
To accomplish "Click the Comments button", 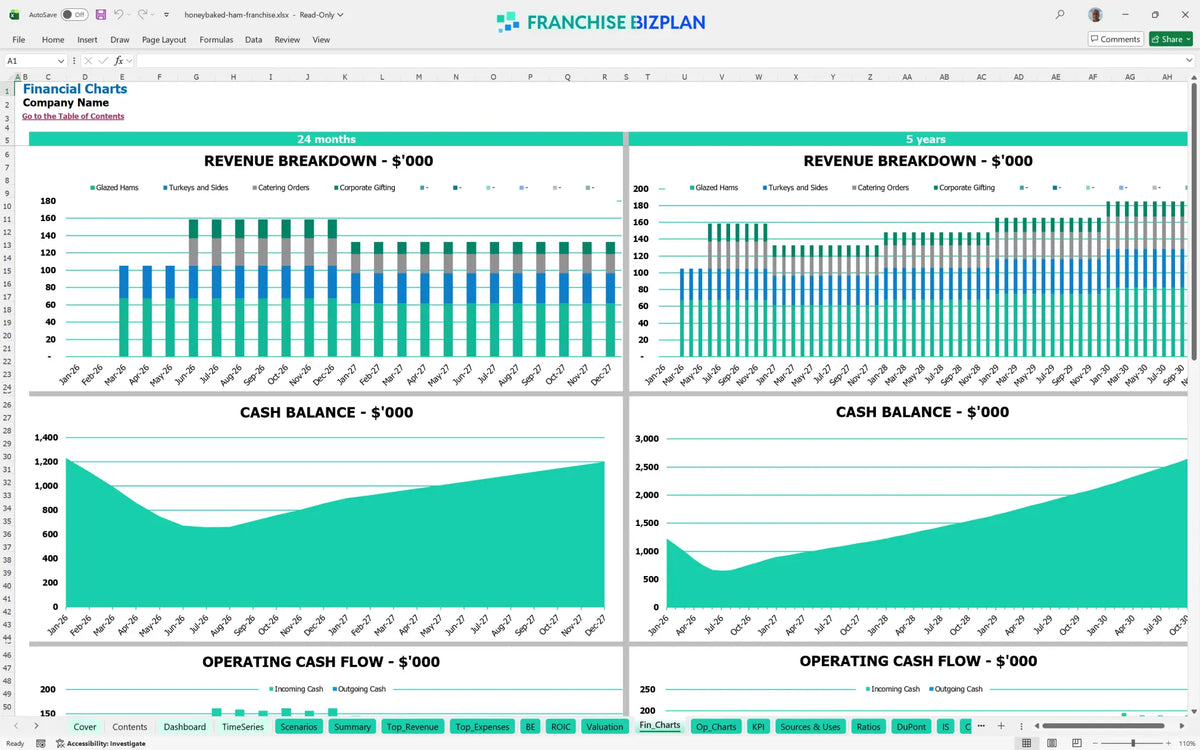I will coord(1115,39).
